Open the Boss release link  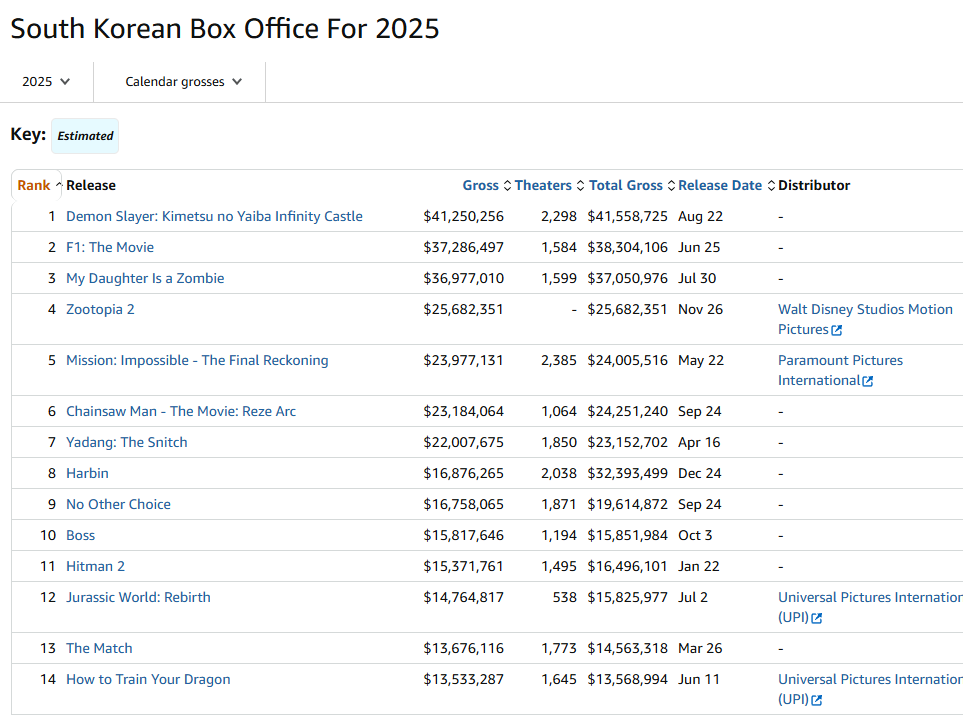click(80, 536)
